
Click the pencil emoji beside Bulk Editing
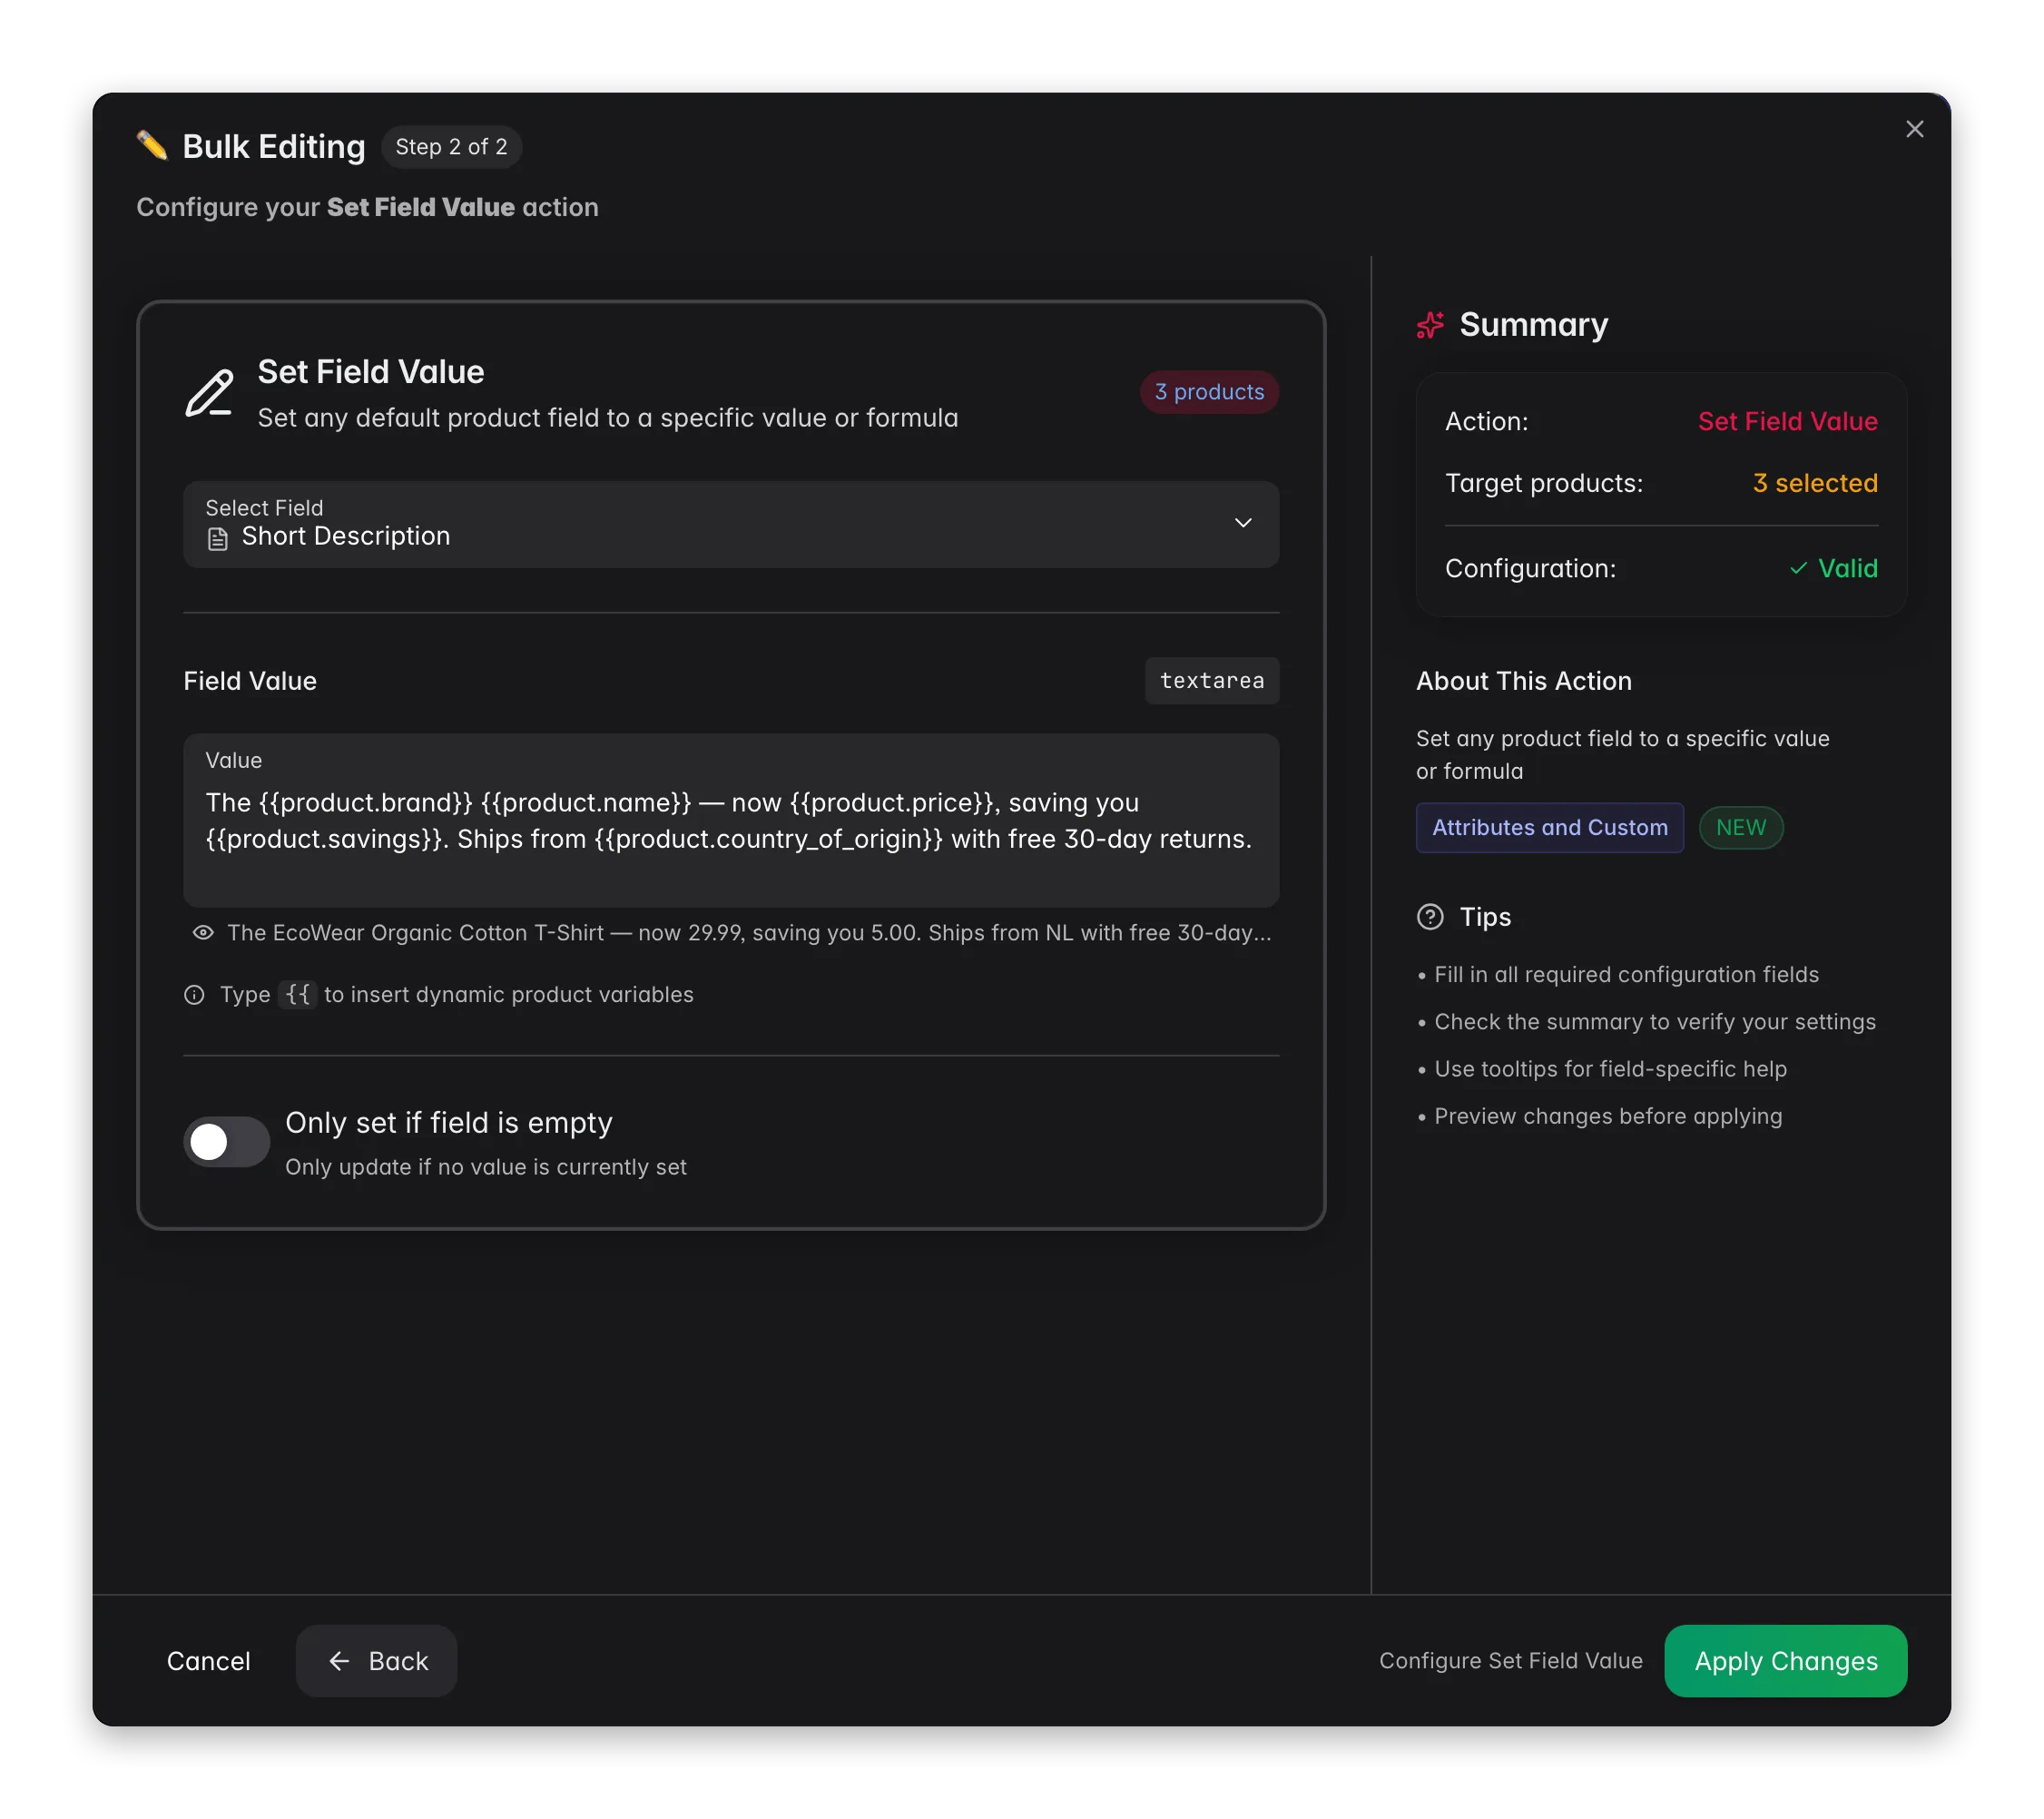pos(153,146)
